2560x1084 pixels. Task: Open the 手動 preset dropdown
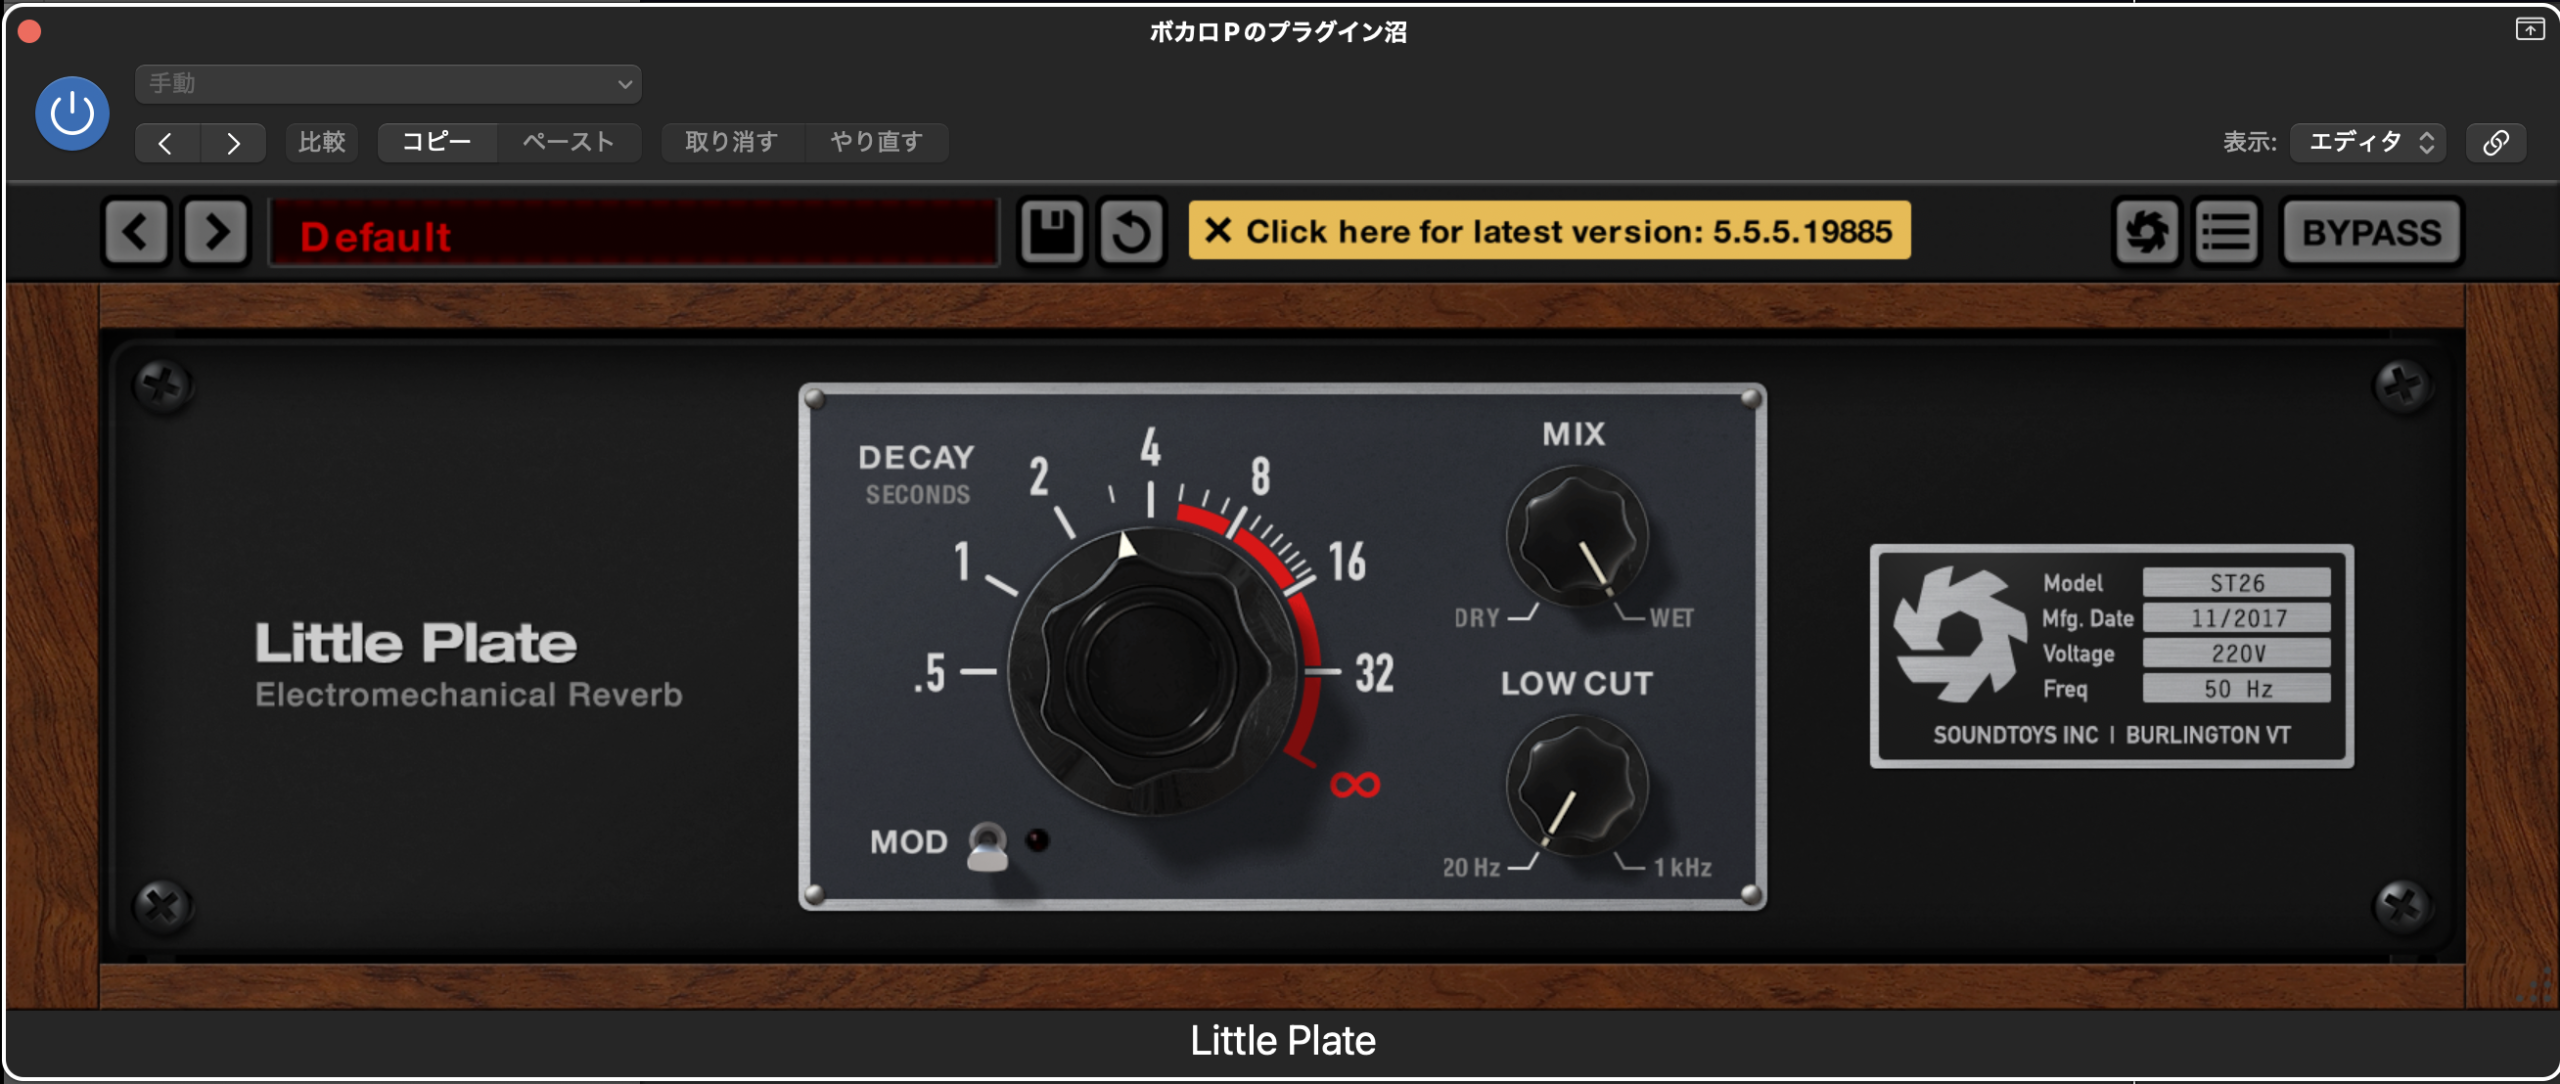pyautogui.click(x=388, y=84)
